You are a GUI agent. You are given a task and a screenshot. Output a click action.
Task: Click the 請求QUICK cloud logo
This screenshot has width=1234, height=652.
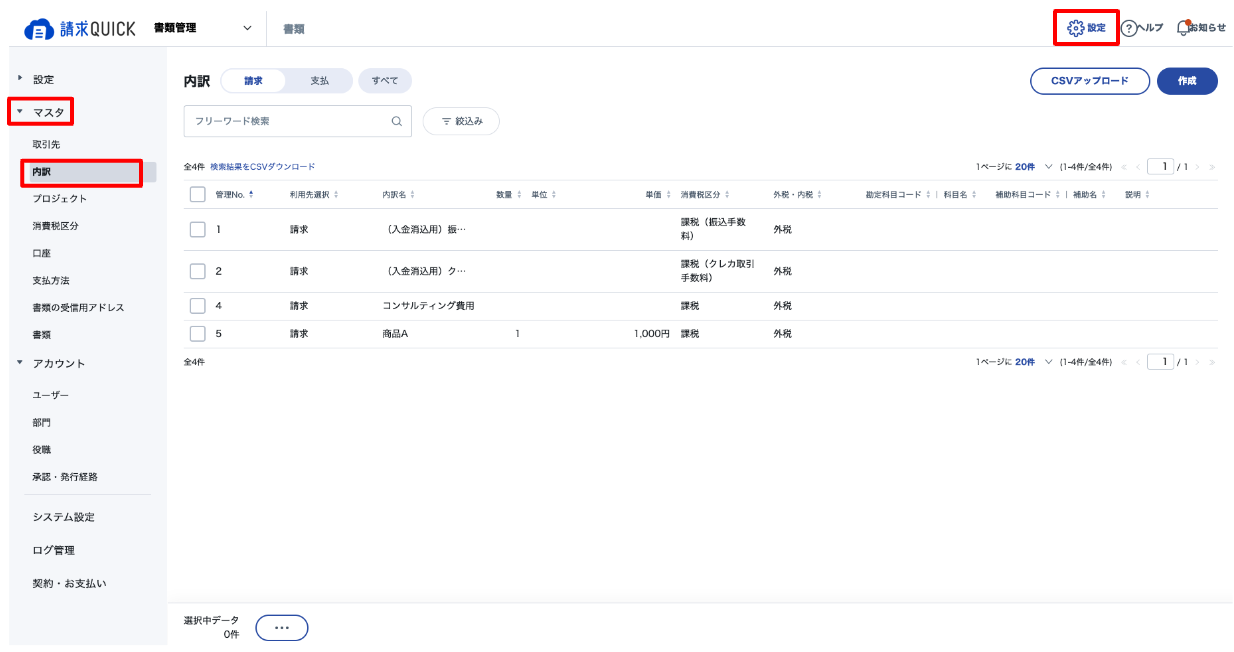[x=79, y=29]
